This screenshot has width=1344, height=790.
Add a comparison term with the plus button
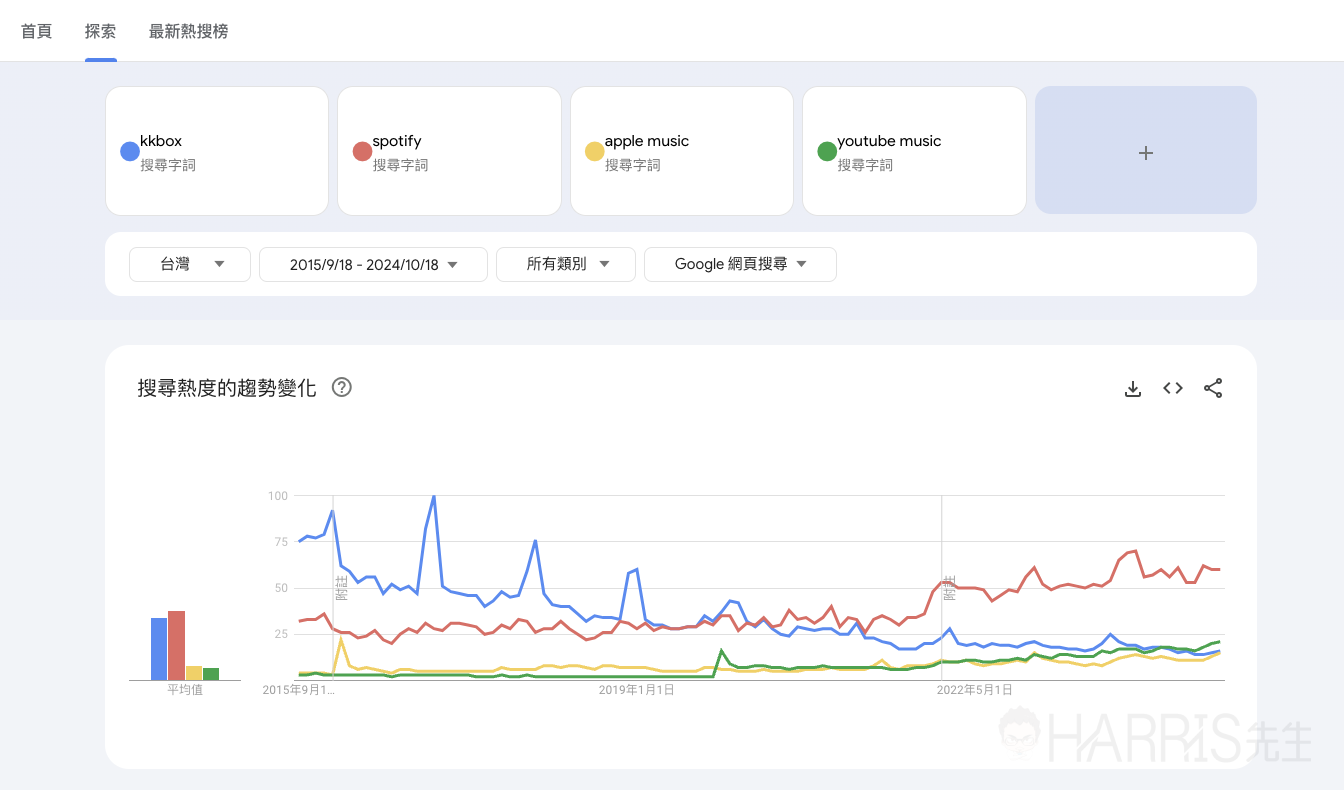[1146, 151]
